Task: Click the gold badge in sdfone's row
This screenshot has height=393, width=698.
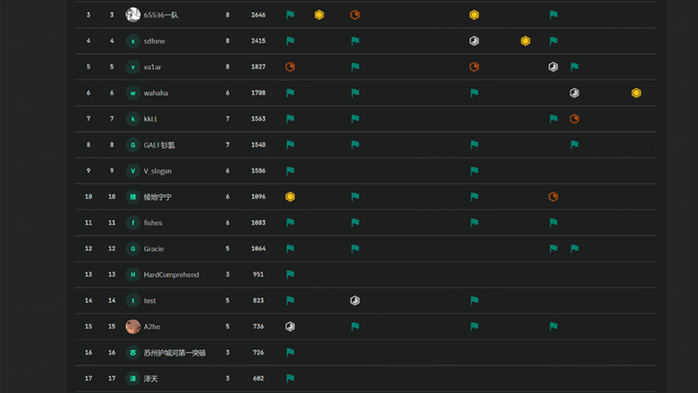Action: coord(525,41)
